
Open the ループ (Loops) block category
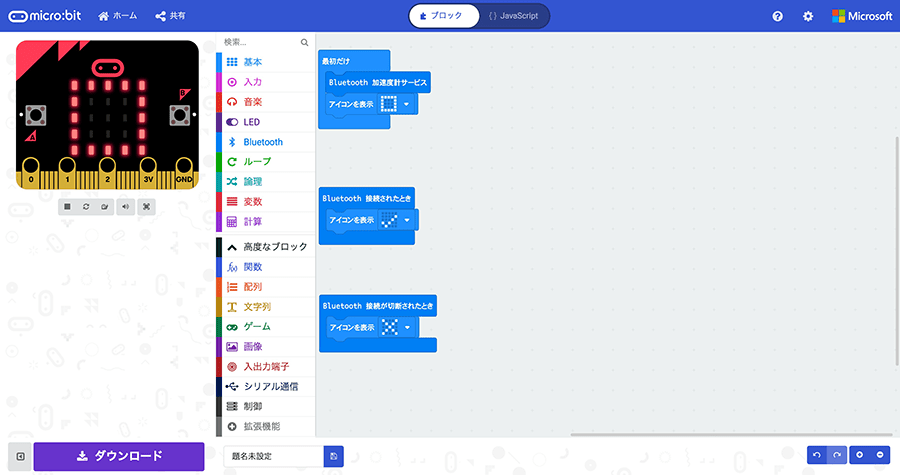[x=266, y=162]
